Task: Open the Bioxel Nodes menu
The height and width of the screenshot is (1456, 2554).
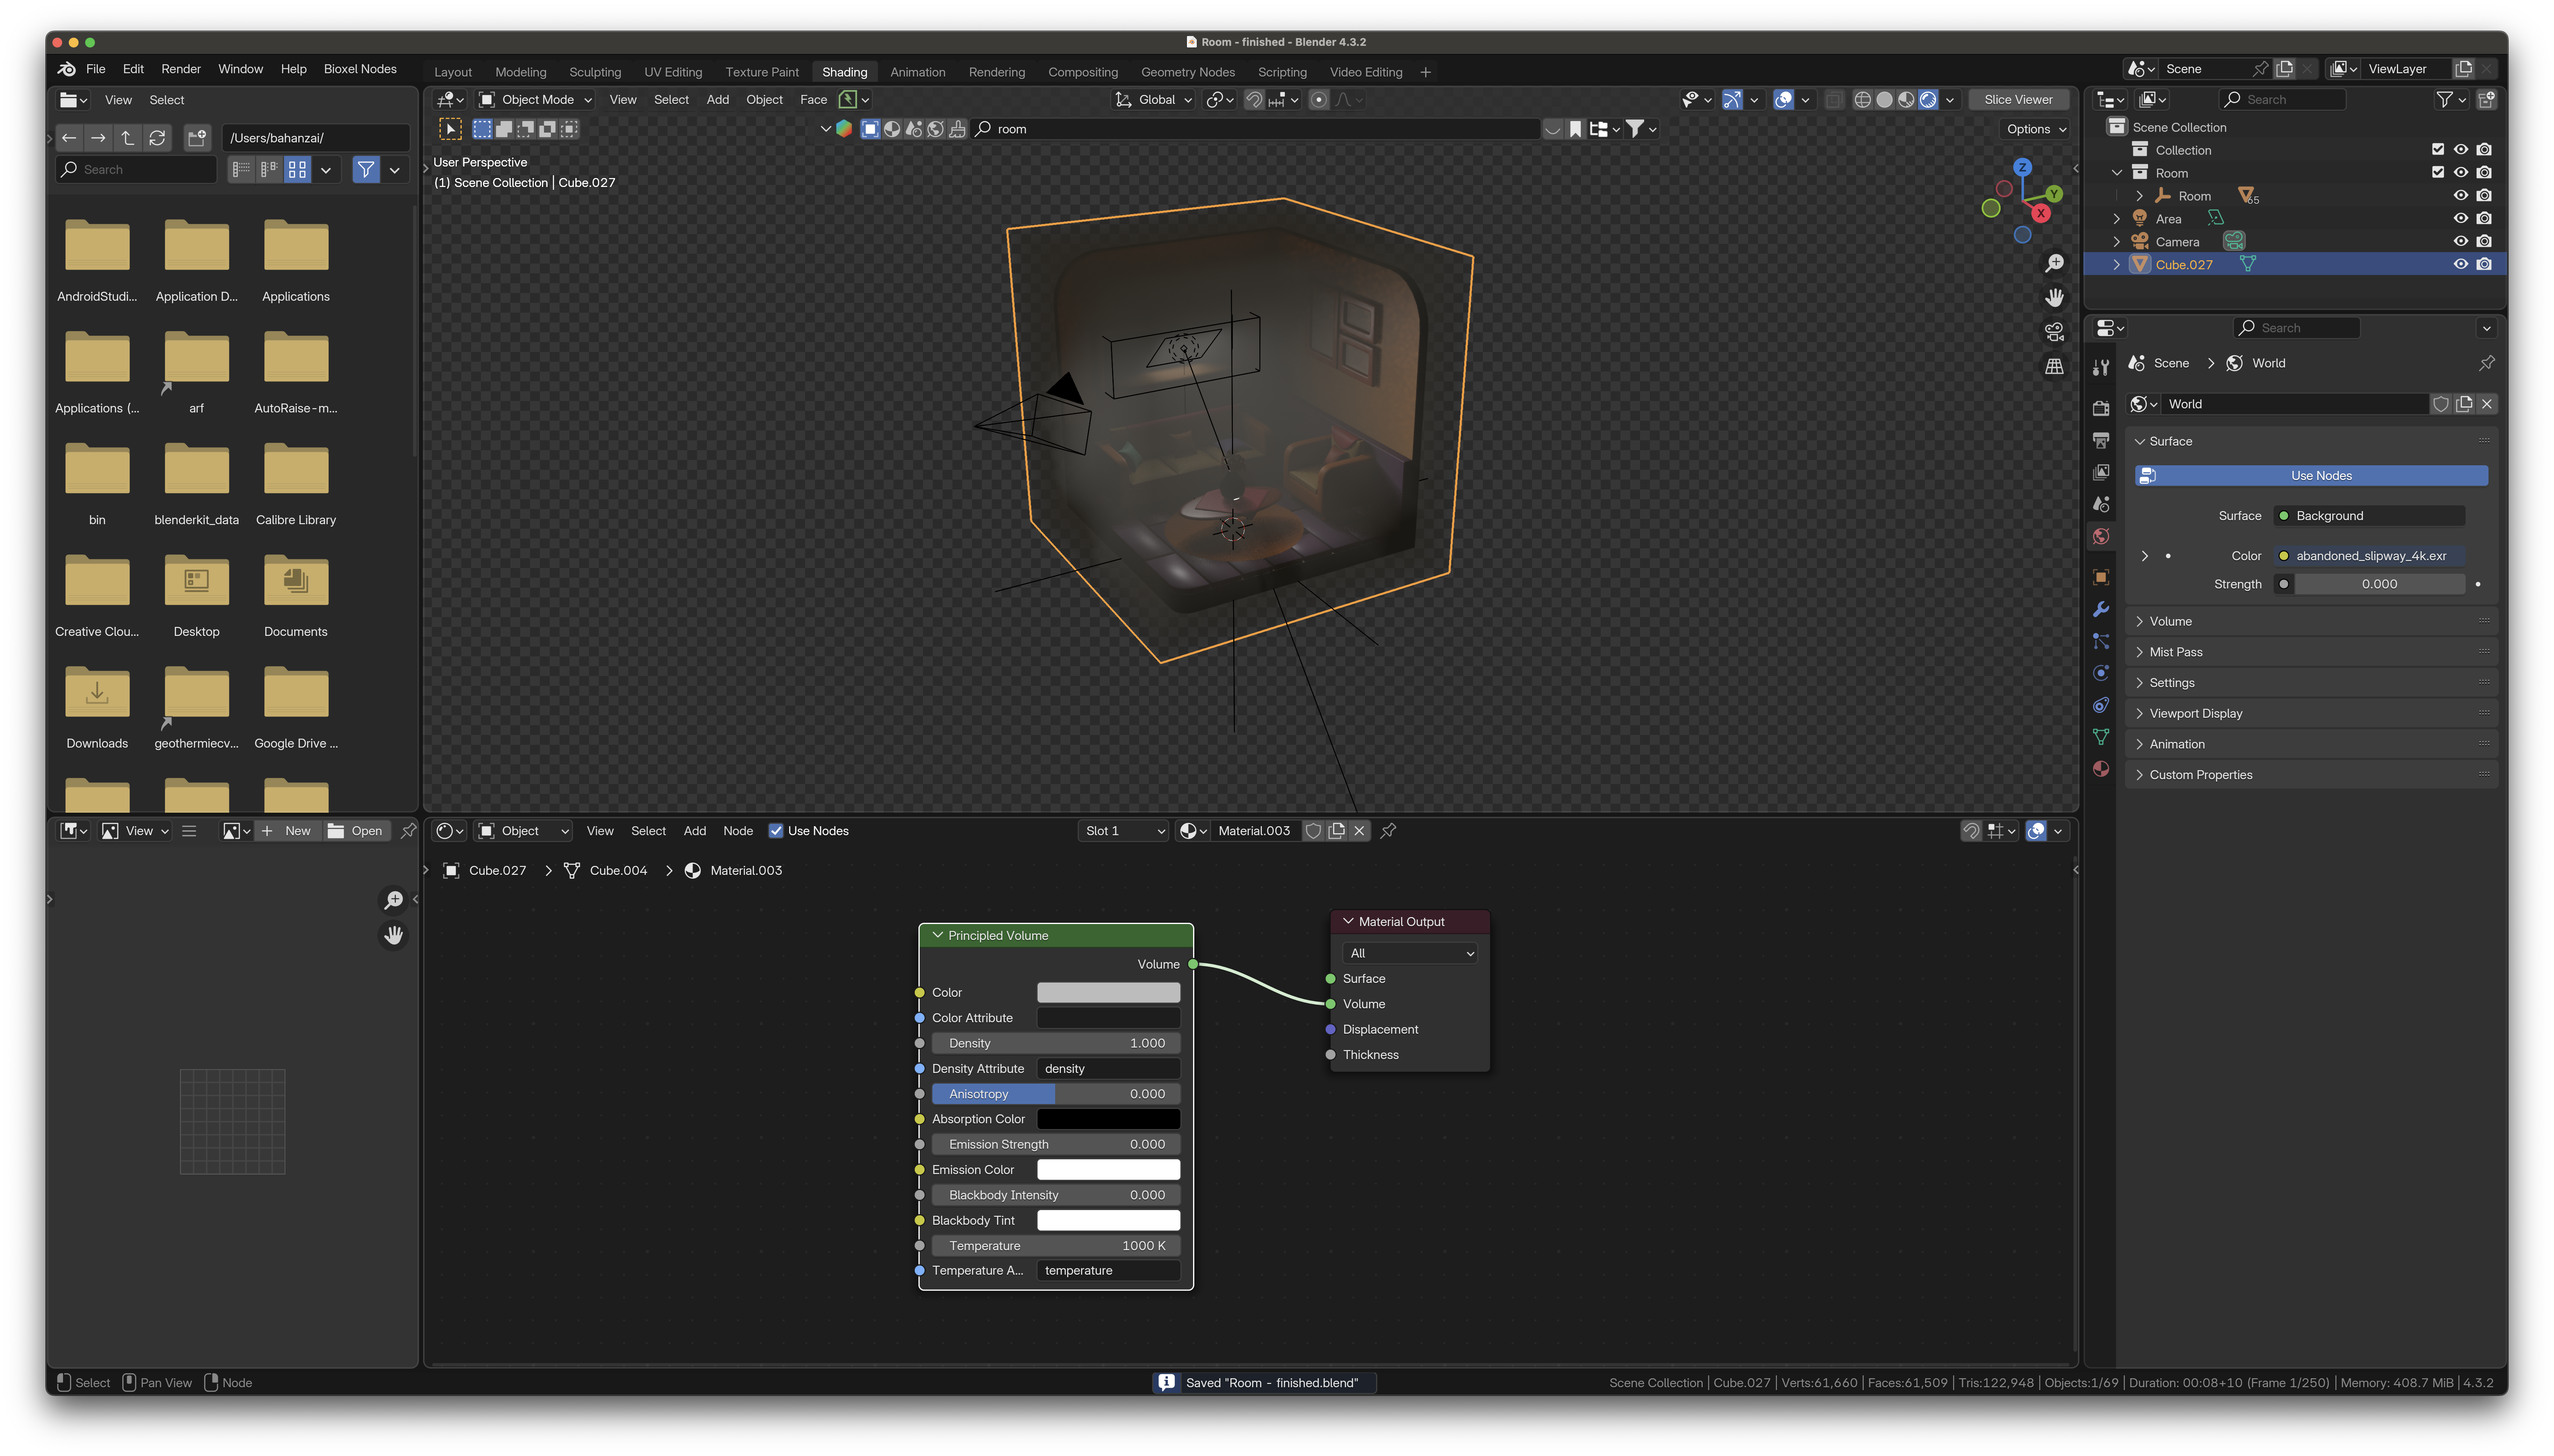Action: [360, 69]
